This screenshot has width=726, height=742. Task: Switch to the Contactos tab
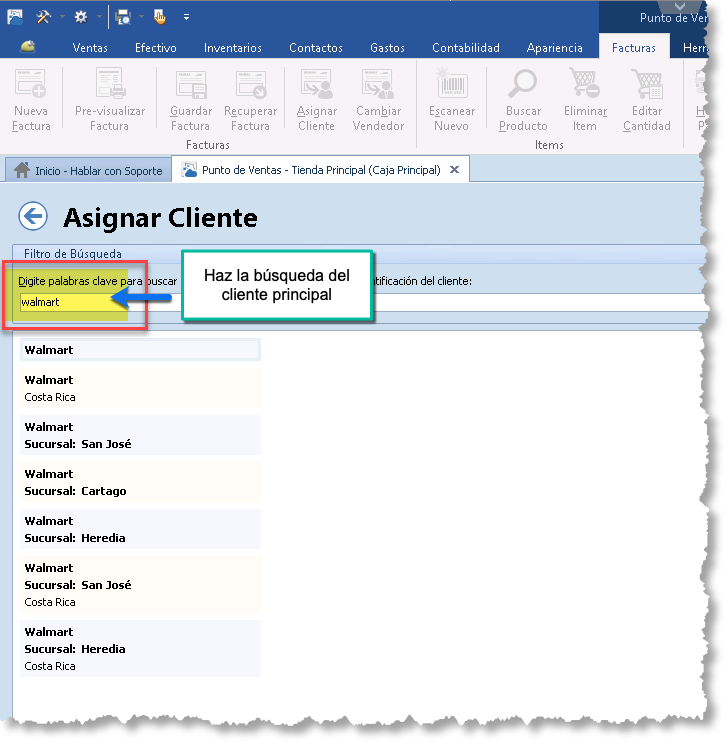pos(316,48)
